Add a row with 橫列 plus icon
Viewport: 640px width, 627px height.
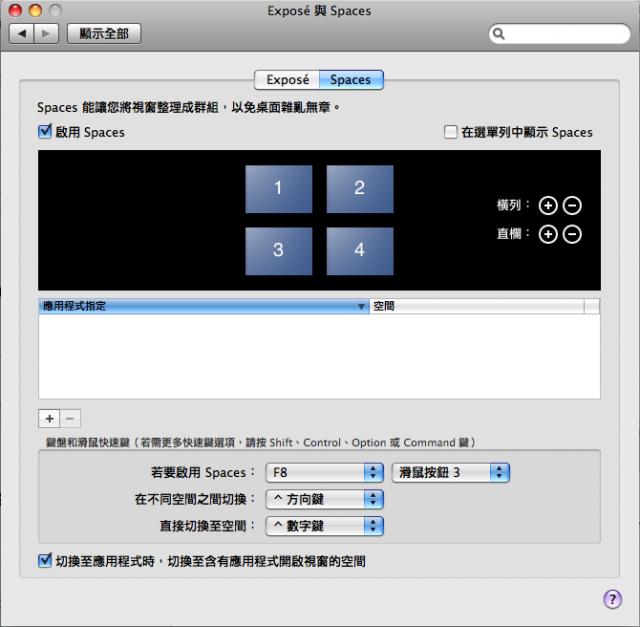point(548,205)
